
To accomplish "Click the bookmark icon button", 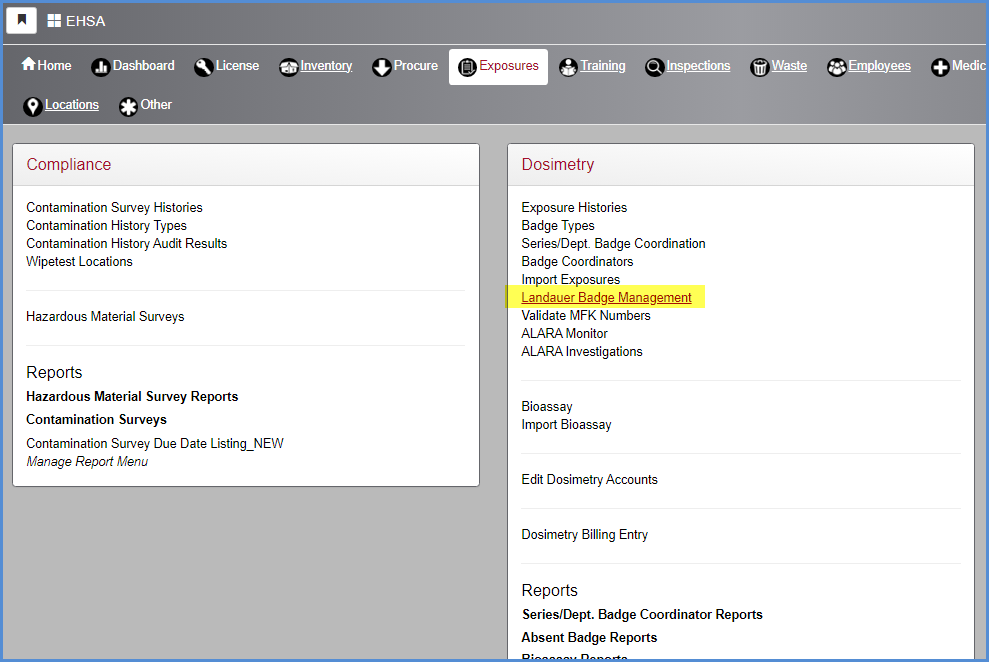I will pos(21,20).
